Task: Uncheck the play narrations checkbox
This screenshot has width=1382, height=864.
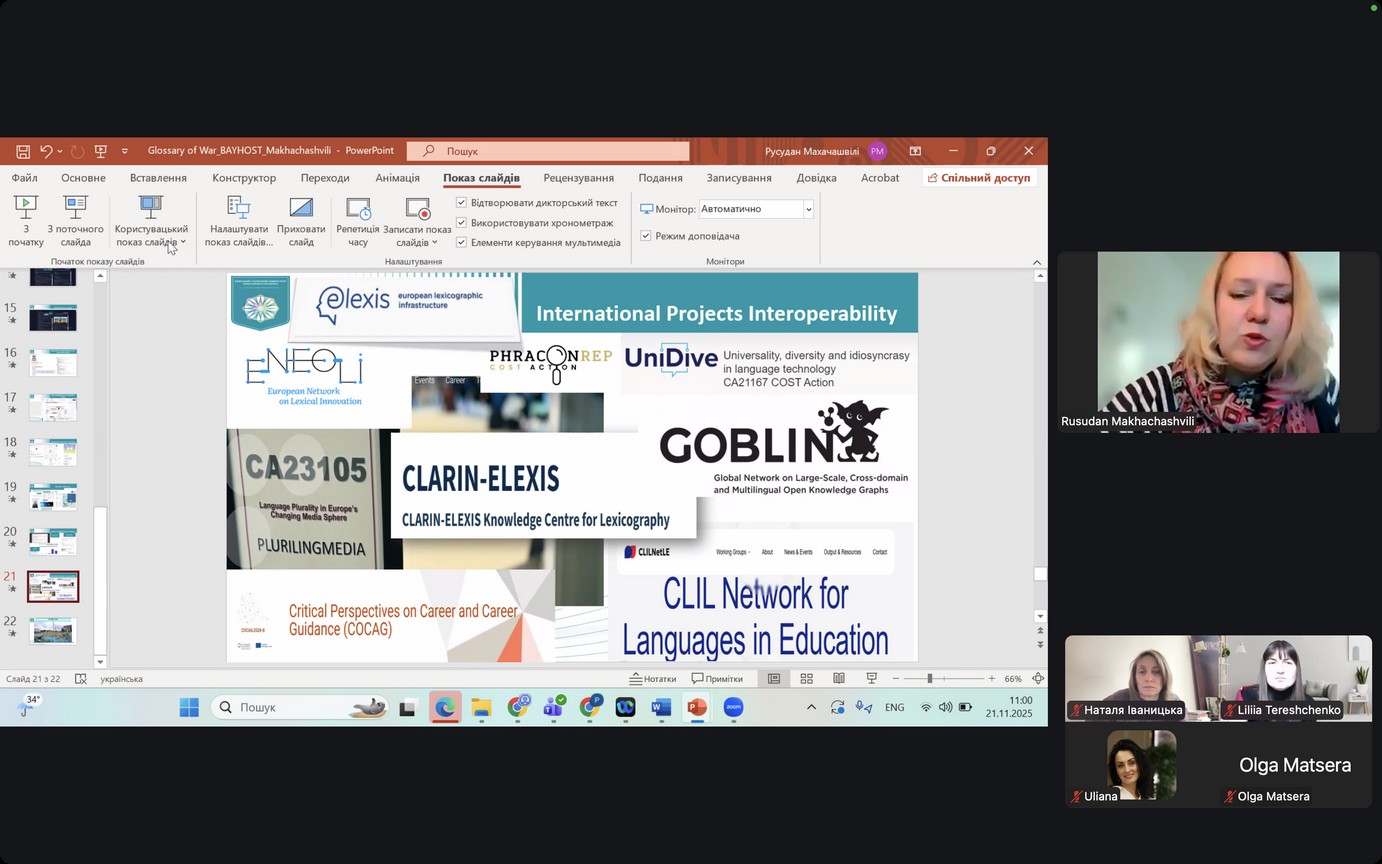Action: pyautogui.click(x=462, y=203)
